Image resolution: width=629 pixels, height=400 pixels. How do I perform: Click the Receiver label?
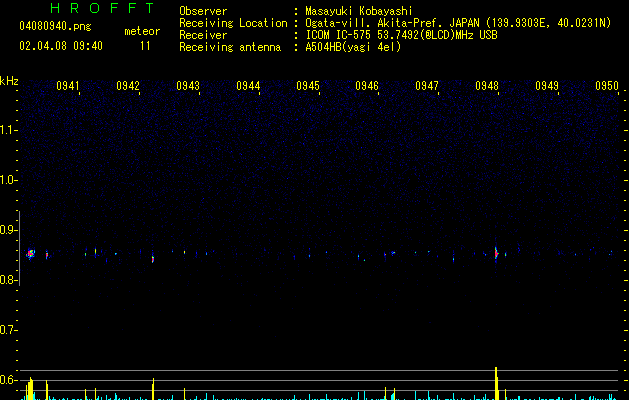click(x=203, y=35)
